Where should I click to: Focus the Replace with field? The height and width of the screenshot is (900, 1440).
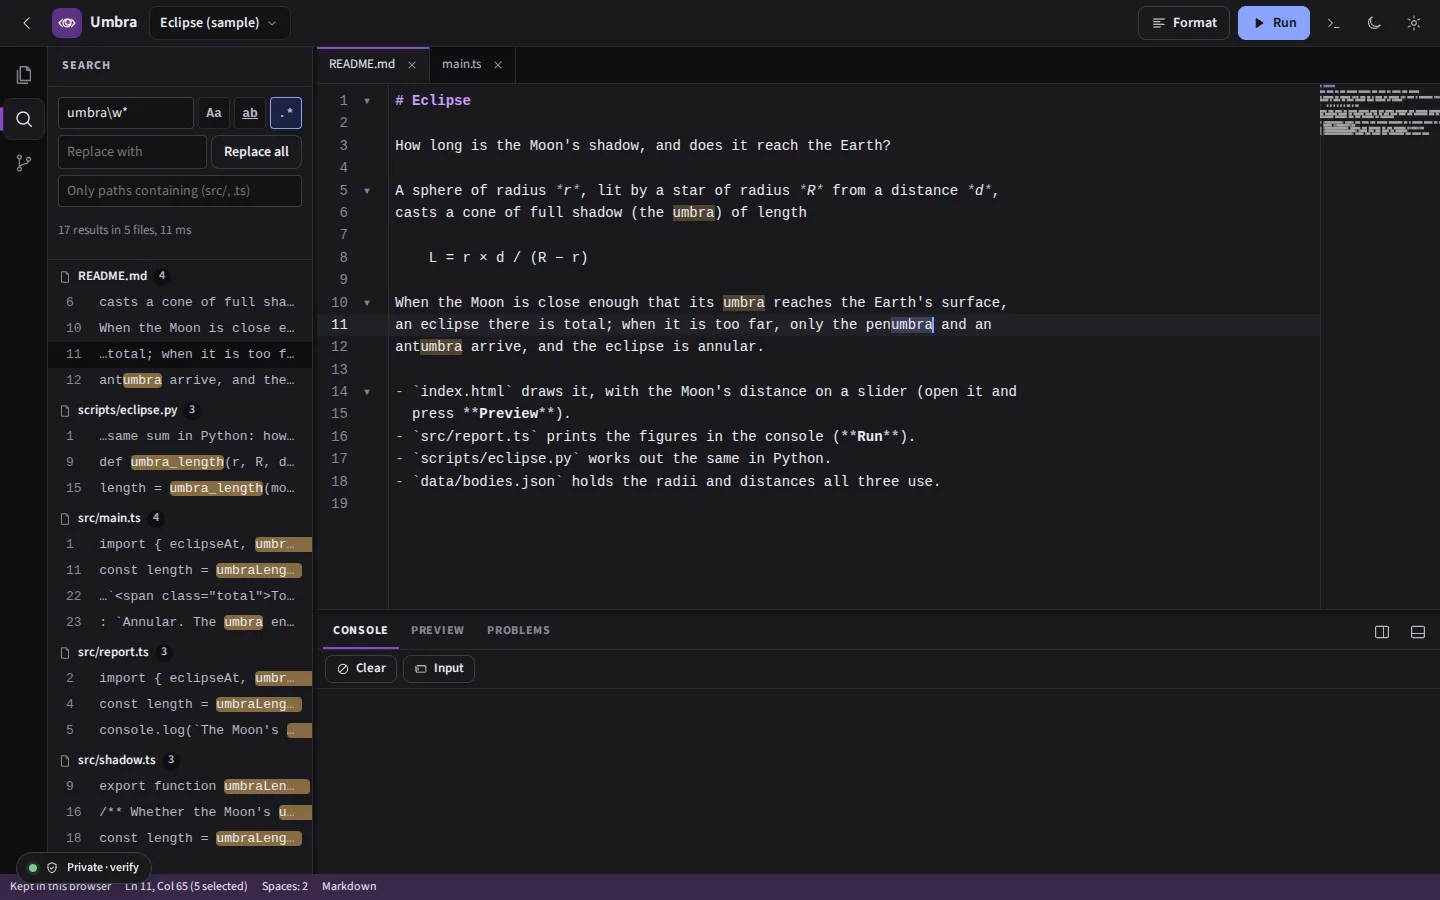pos(132,152)
